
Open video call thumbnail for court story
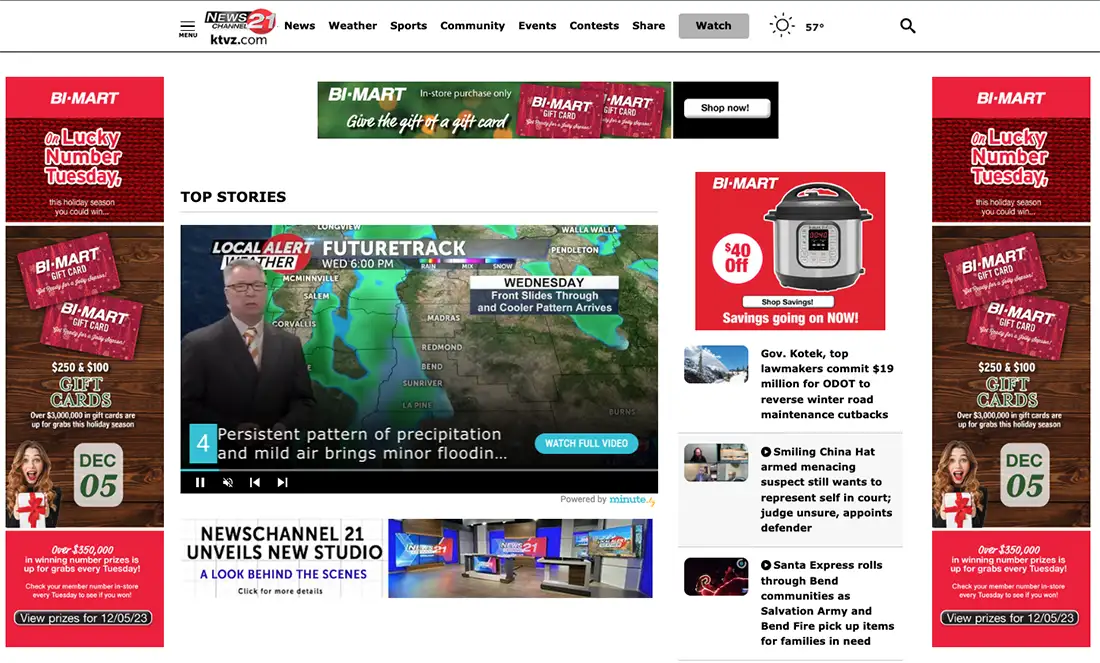pos(716,462)
